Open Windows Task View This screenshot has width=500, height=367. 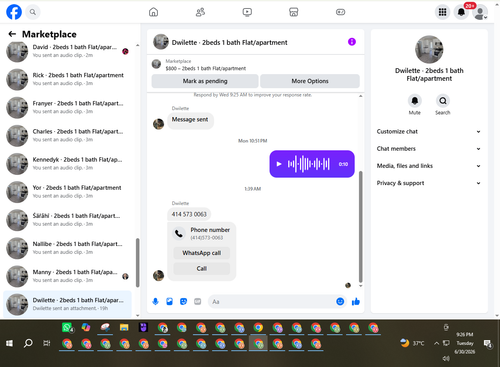(x=47, y=343)
